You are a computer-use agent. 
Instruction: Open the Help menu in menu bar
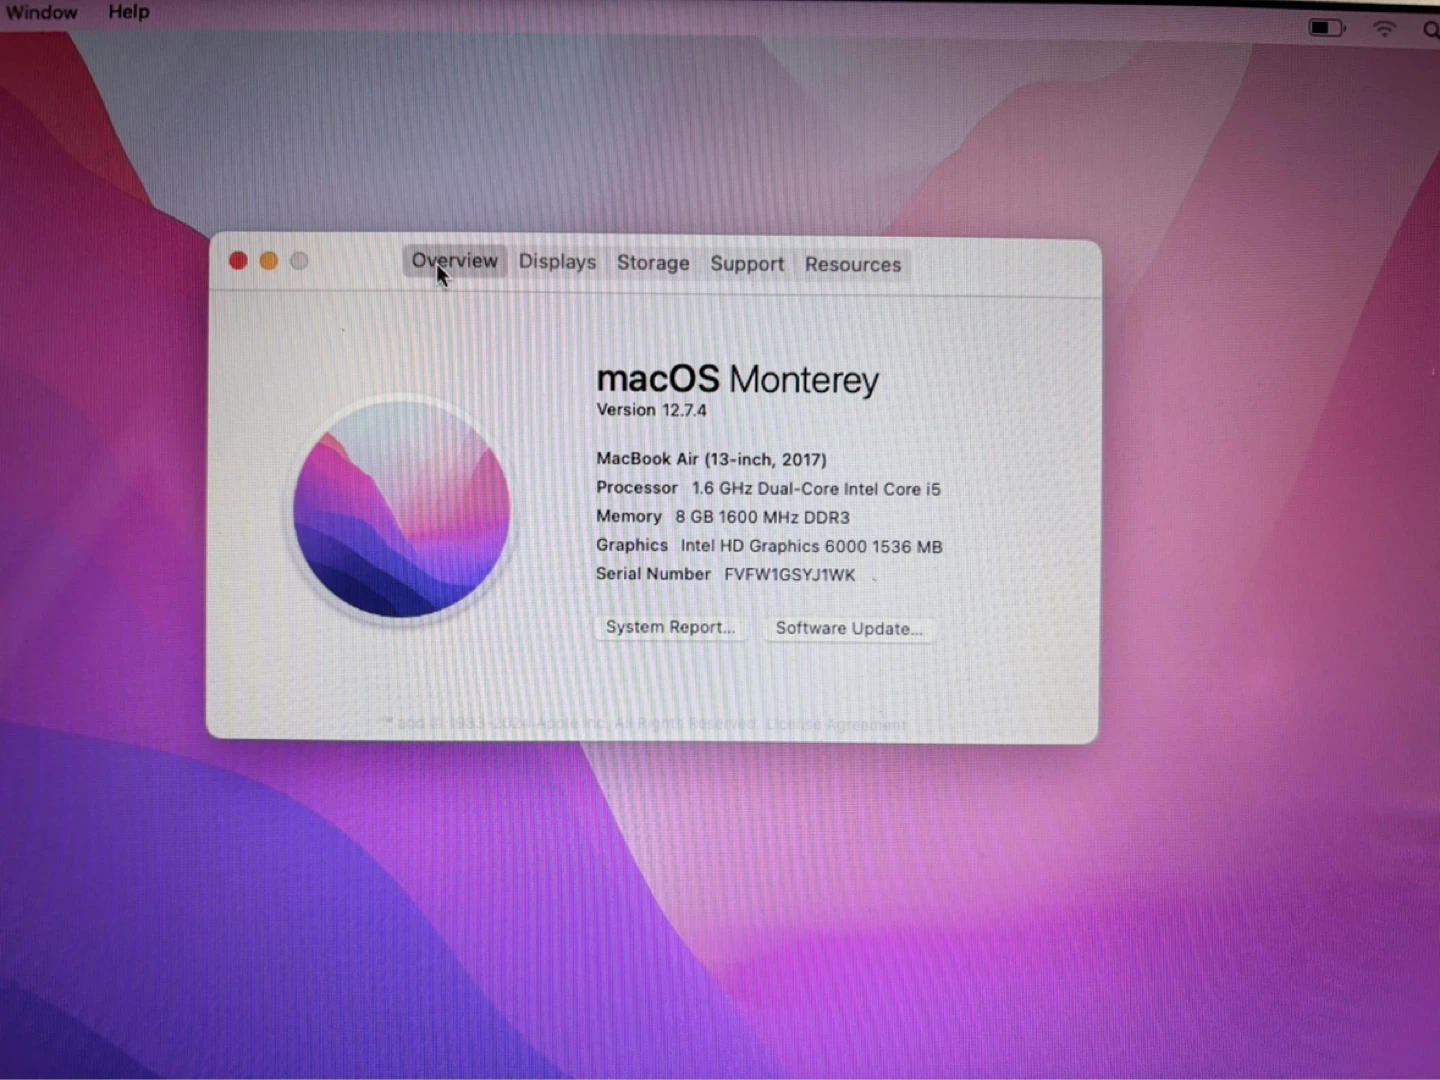click(x=128, y=12)
